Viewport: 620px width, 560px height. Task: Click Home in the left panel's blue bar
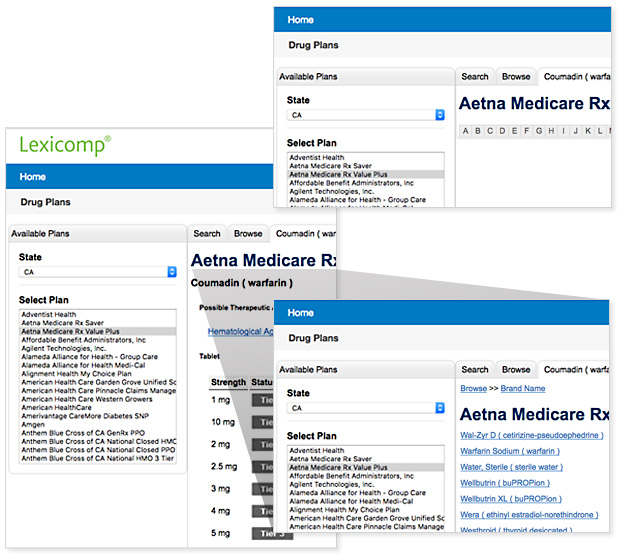point(32,177)
